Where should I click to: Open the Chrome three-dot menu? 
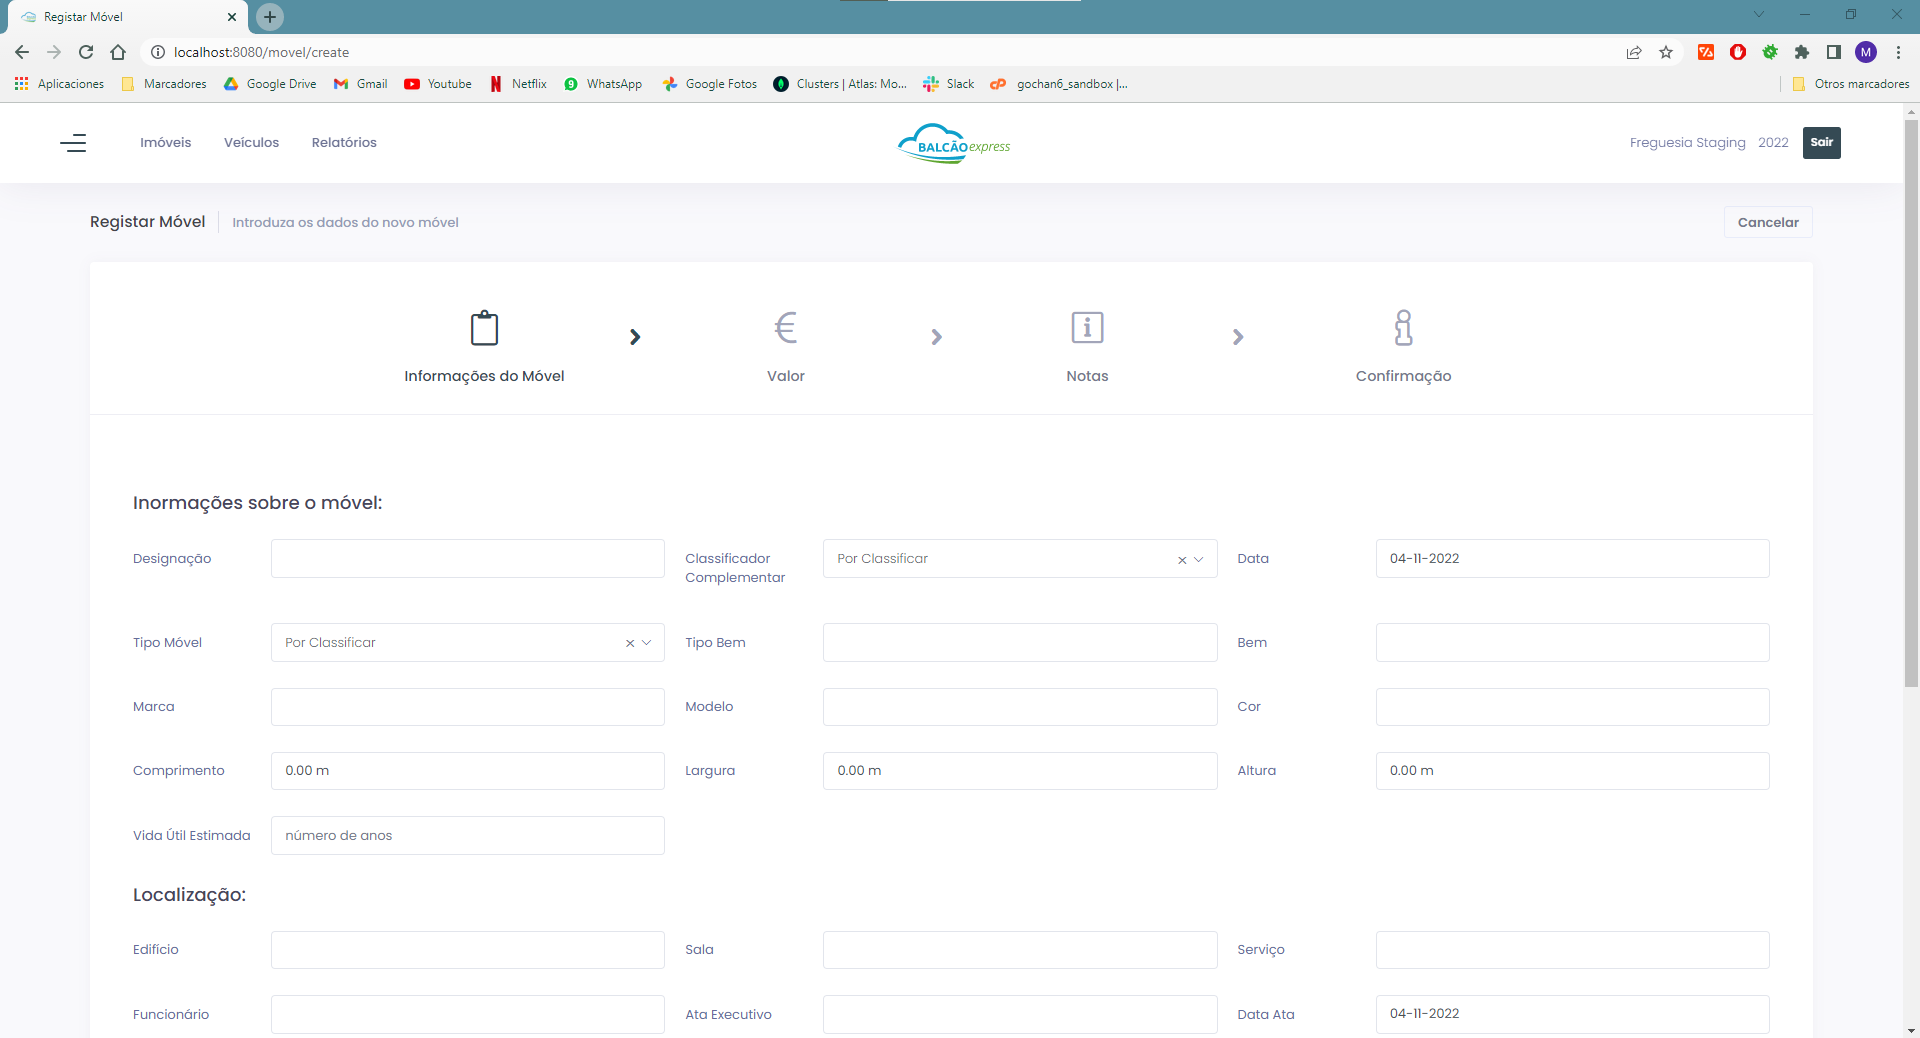coord(1898,52)
